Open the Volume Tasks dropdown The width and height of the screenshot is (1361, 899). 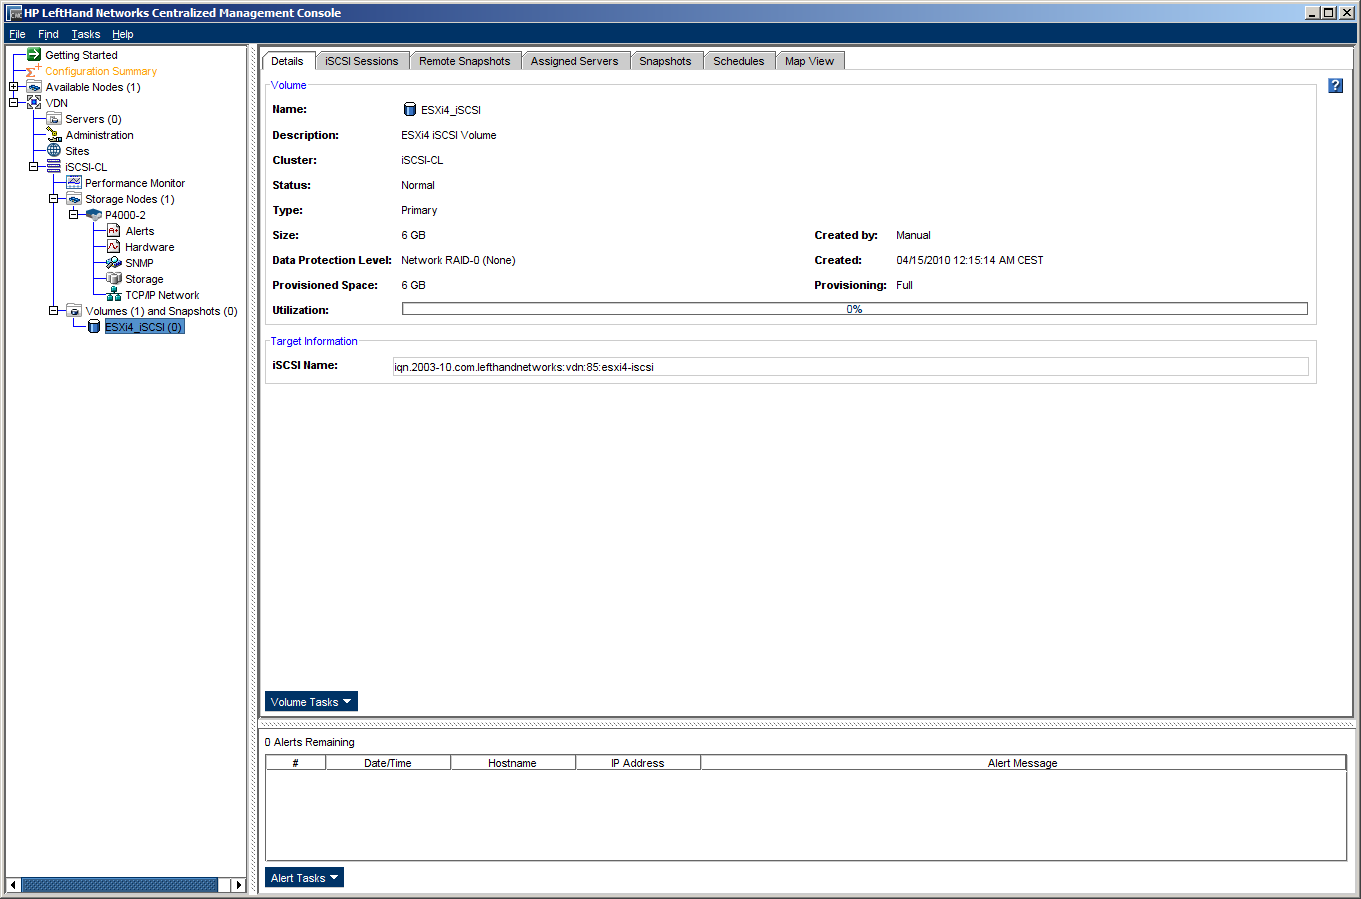pyautogui.click(x=311, y=702)
